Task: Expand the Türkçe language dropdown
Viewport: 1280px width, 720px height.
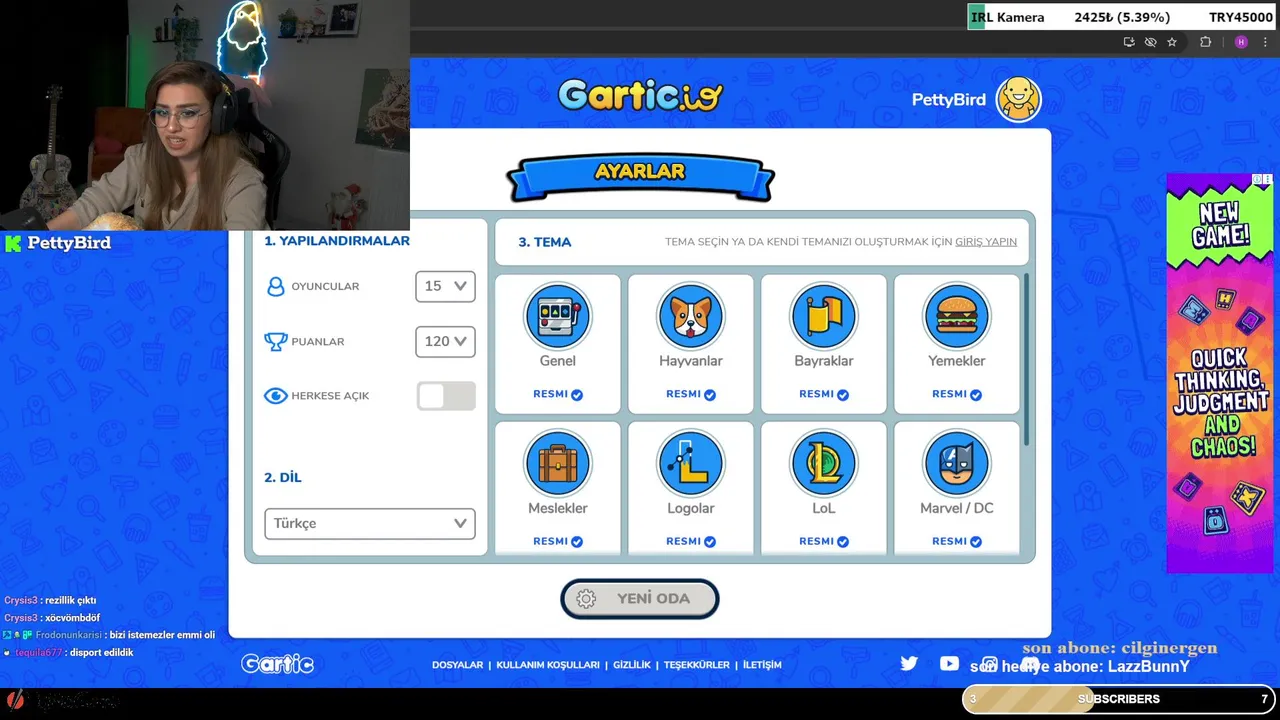Action: tap(370, 523)
